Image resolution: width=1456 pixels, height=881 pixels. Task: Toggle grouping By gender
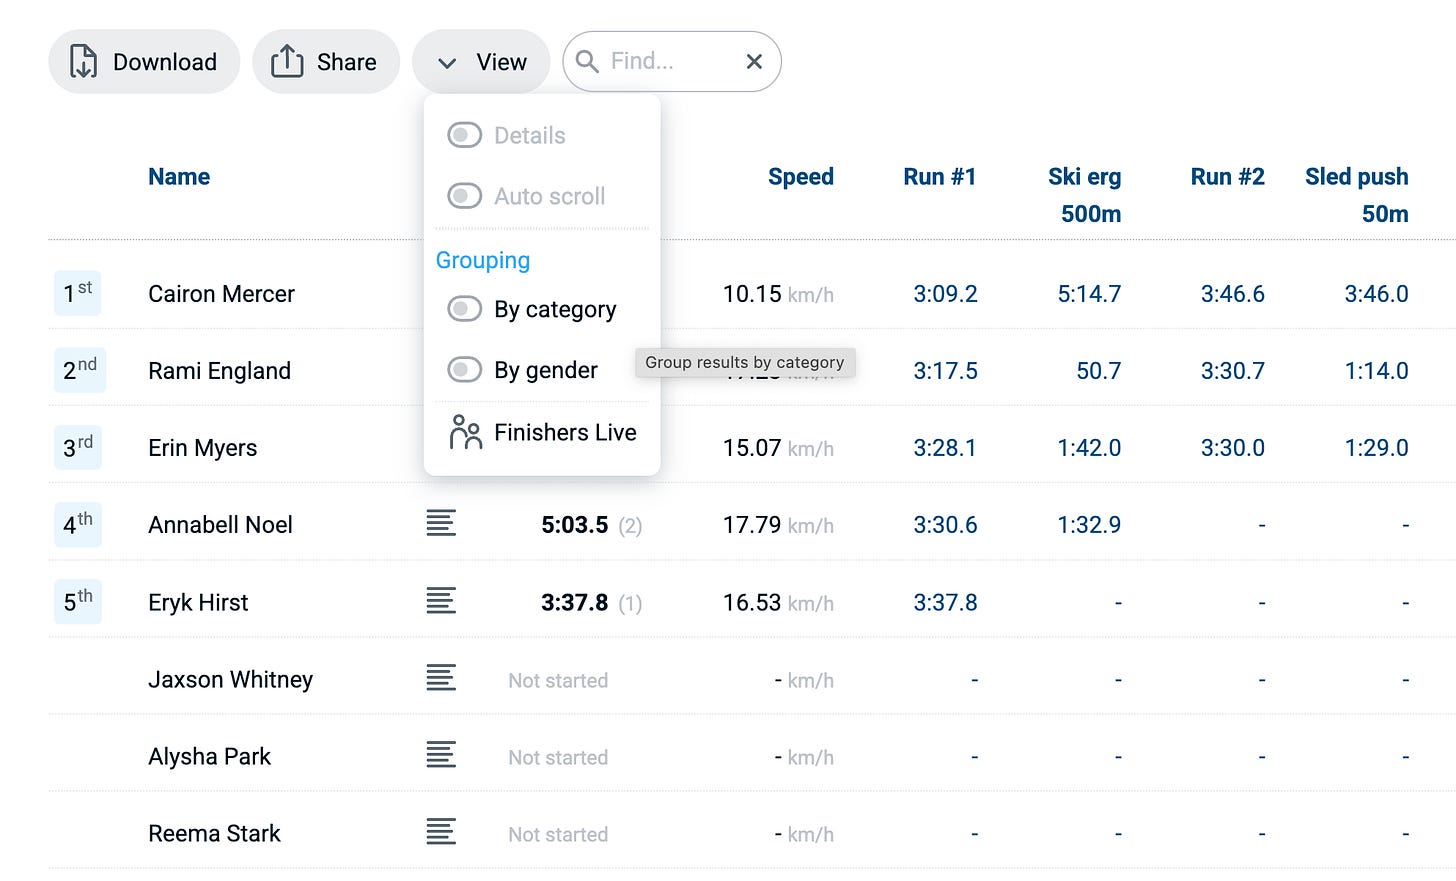coord(464,370)
